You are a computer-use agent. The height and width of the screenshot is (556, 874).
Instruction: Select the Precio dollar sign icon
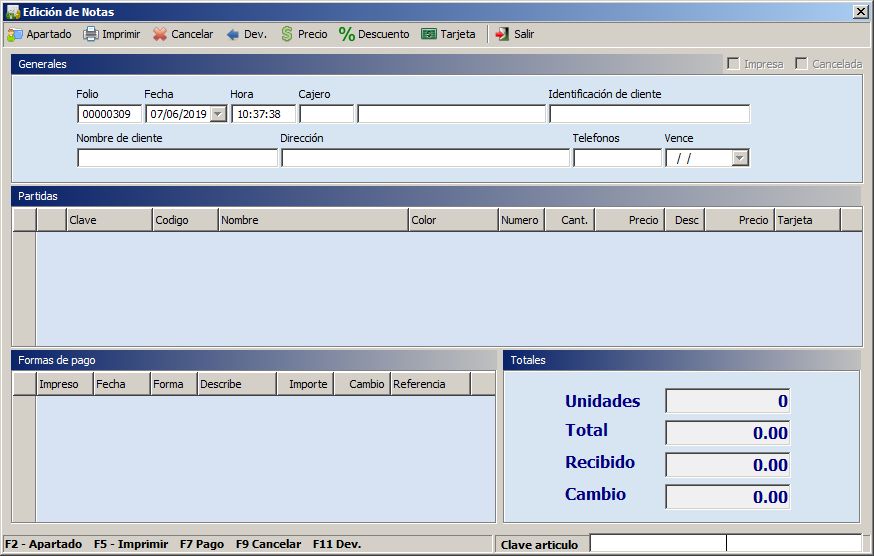(287, 34)
